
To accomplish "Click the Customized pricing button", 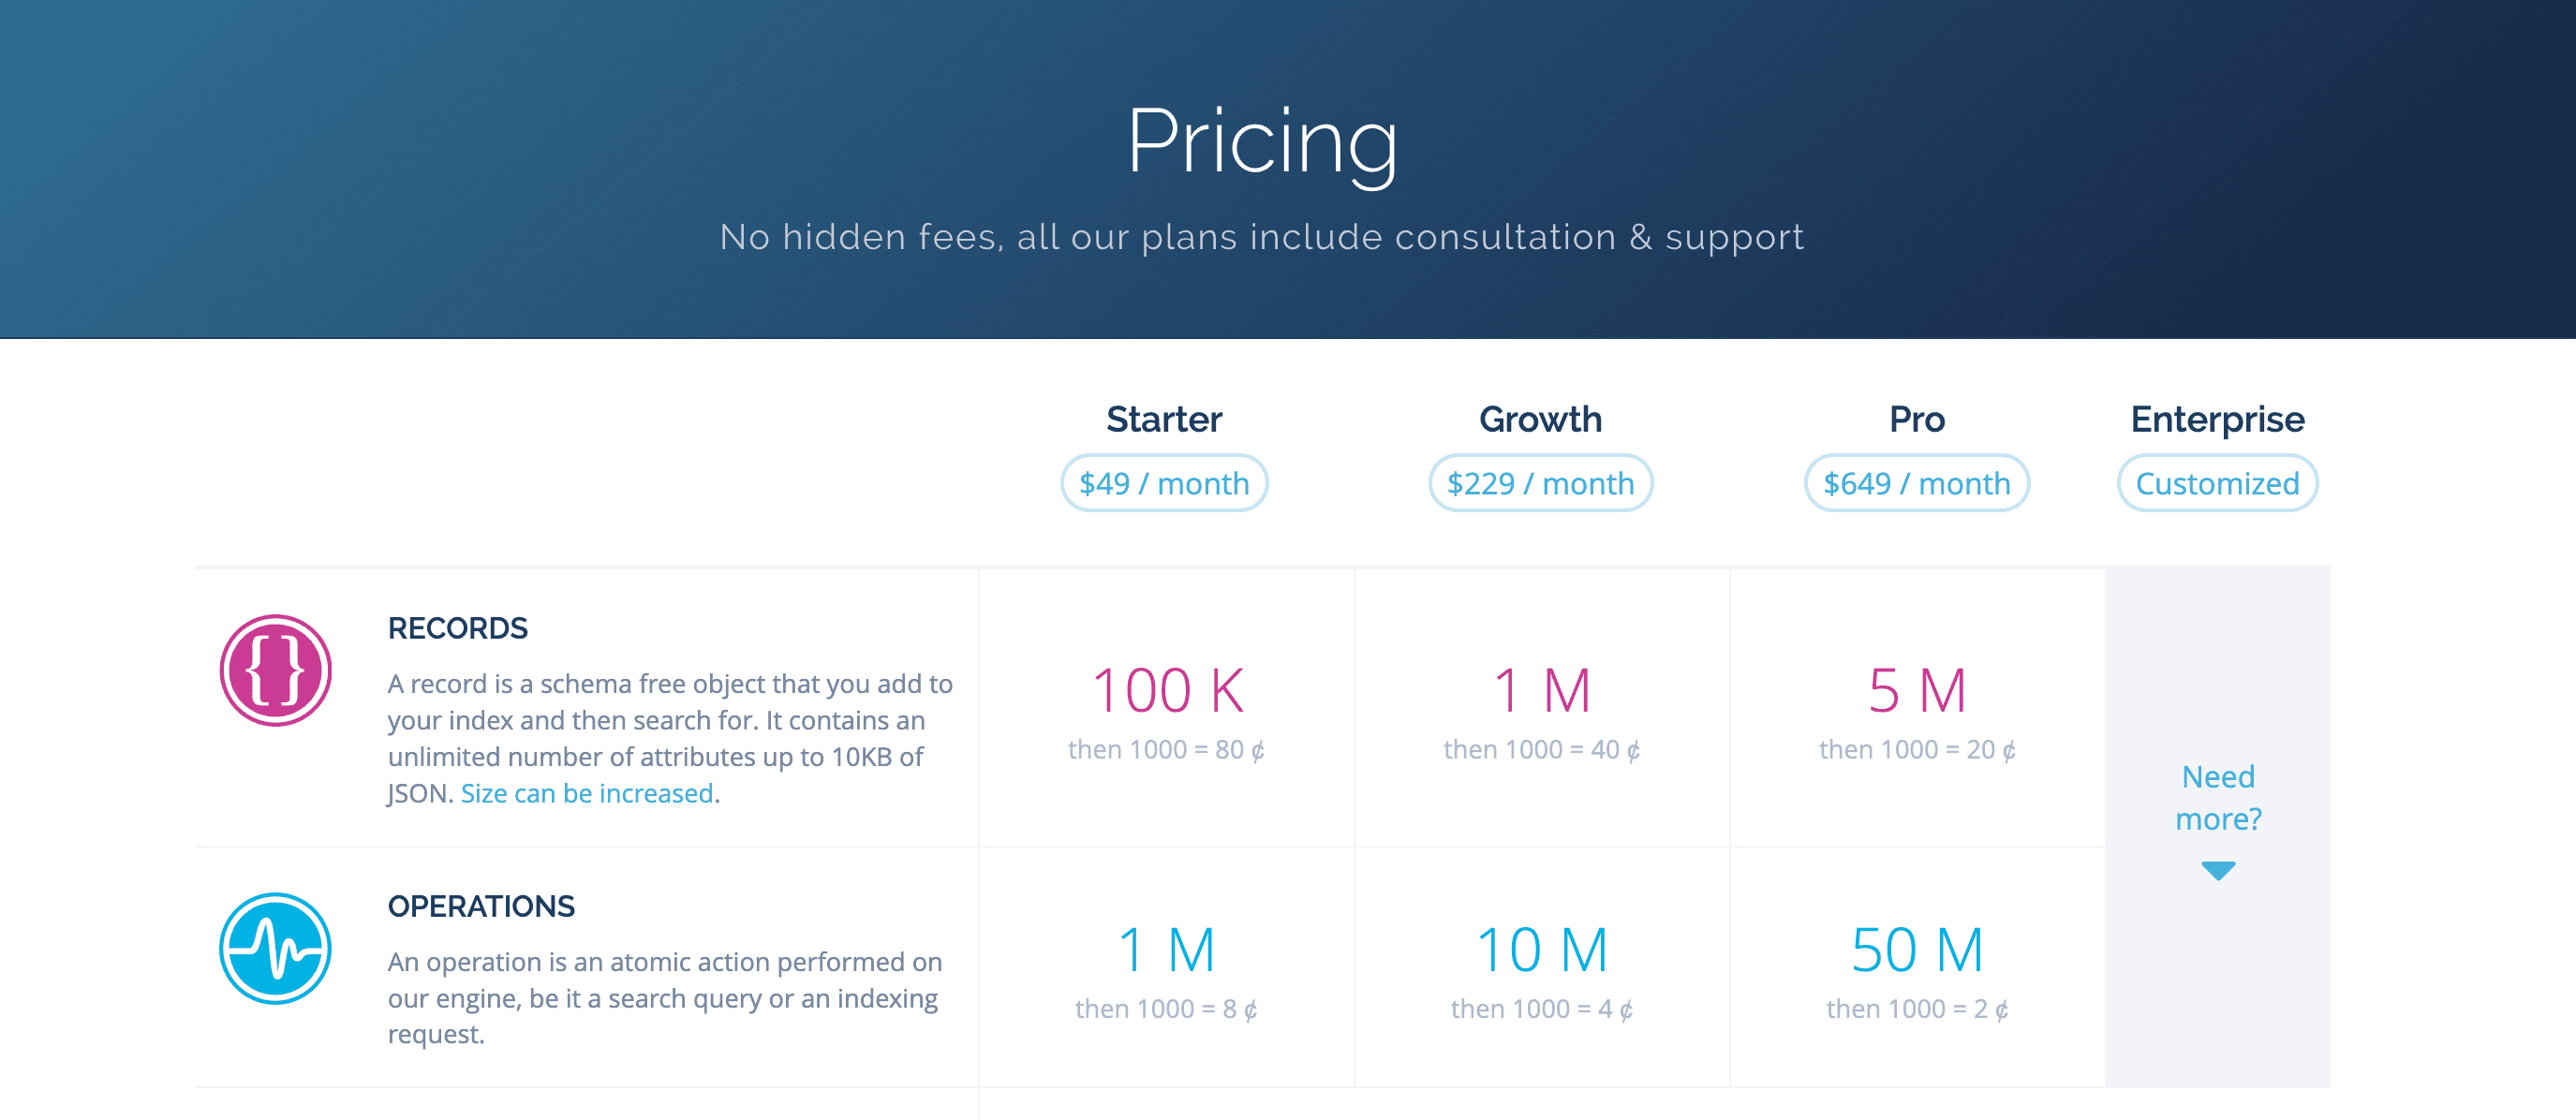I will [2216, 483].
